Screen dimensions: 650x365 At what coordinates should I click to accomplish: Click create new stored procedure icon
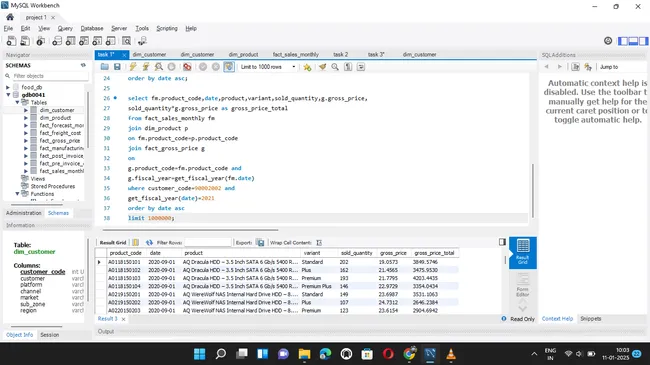point(97,41)
